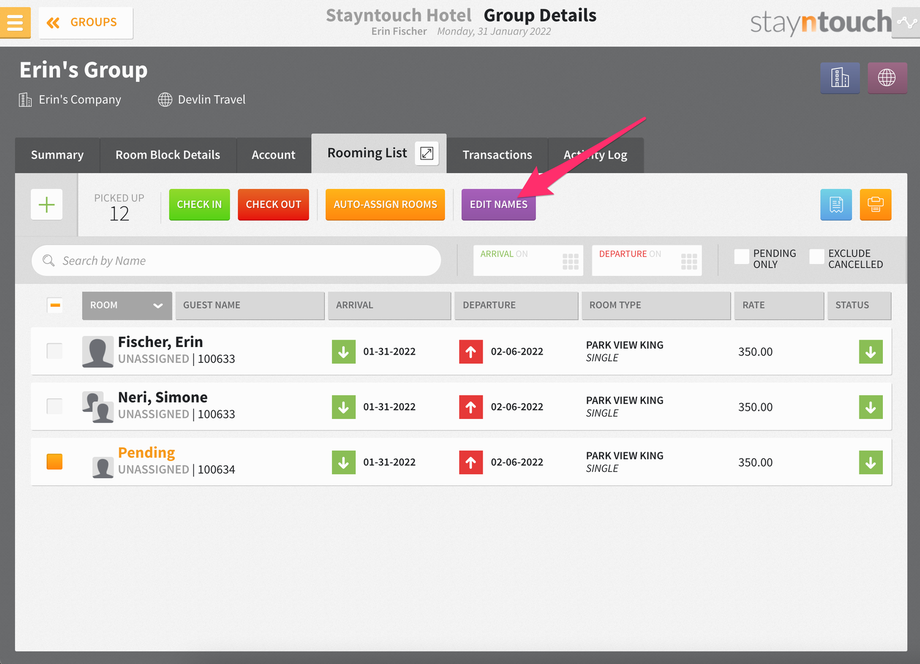
Task: Go back to Groups
Action: tap(86, 23)
